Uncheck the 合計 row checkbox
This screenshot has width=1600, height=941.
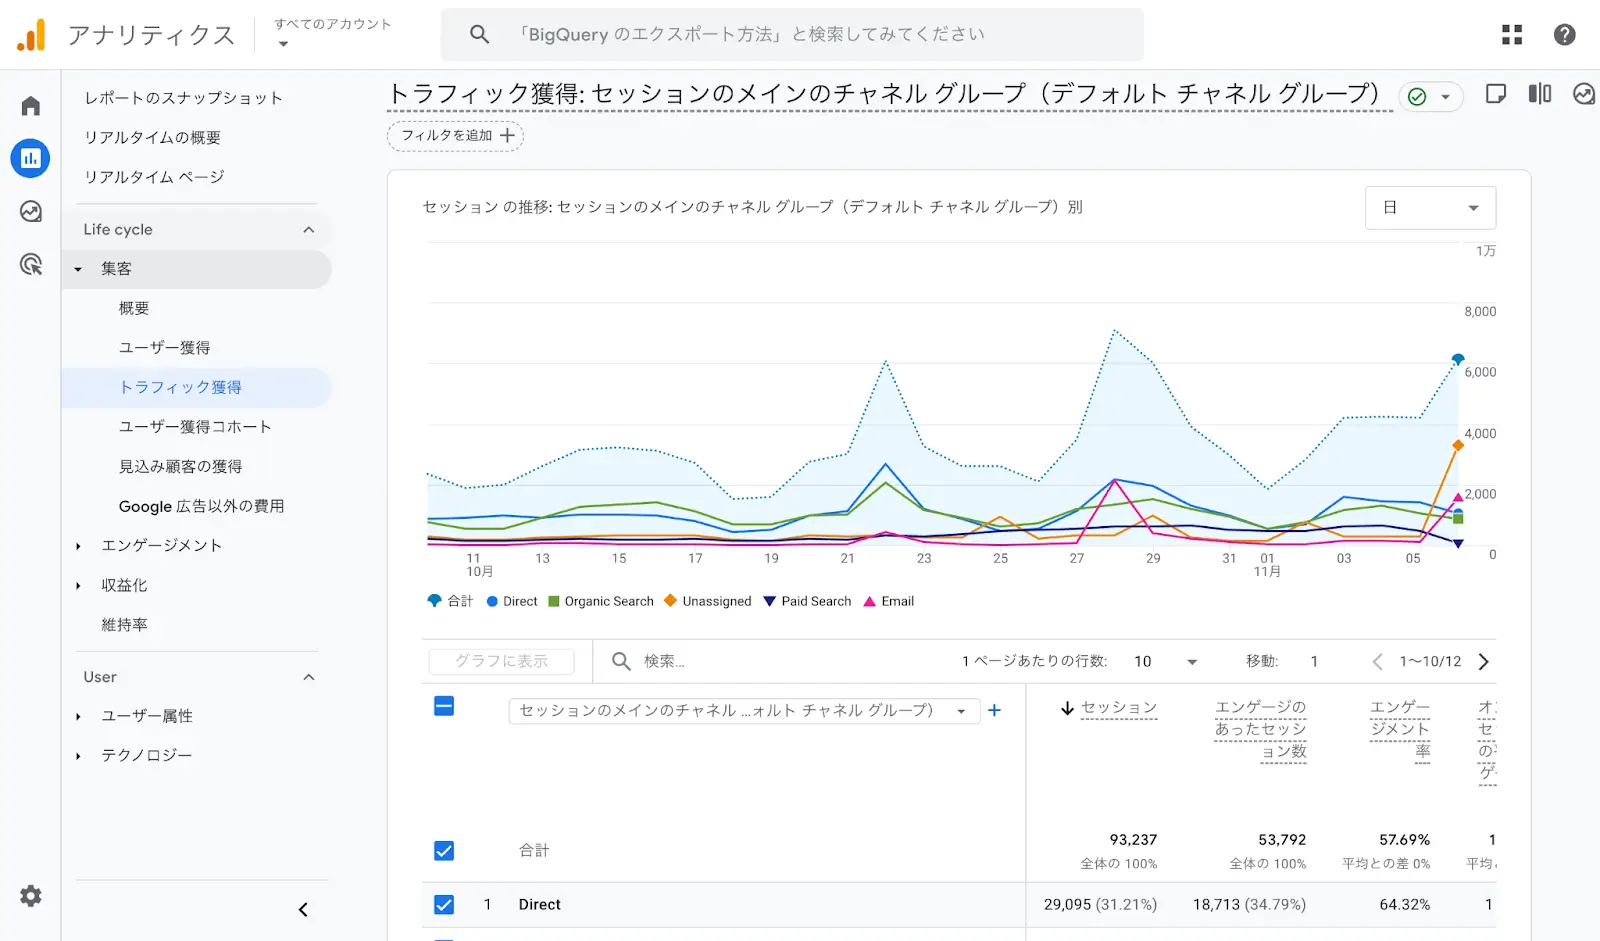click(x=444, y=851)
